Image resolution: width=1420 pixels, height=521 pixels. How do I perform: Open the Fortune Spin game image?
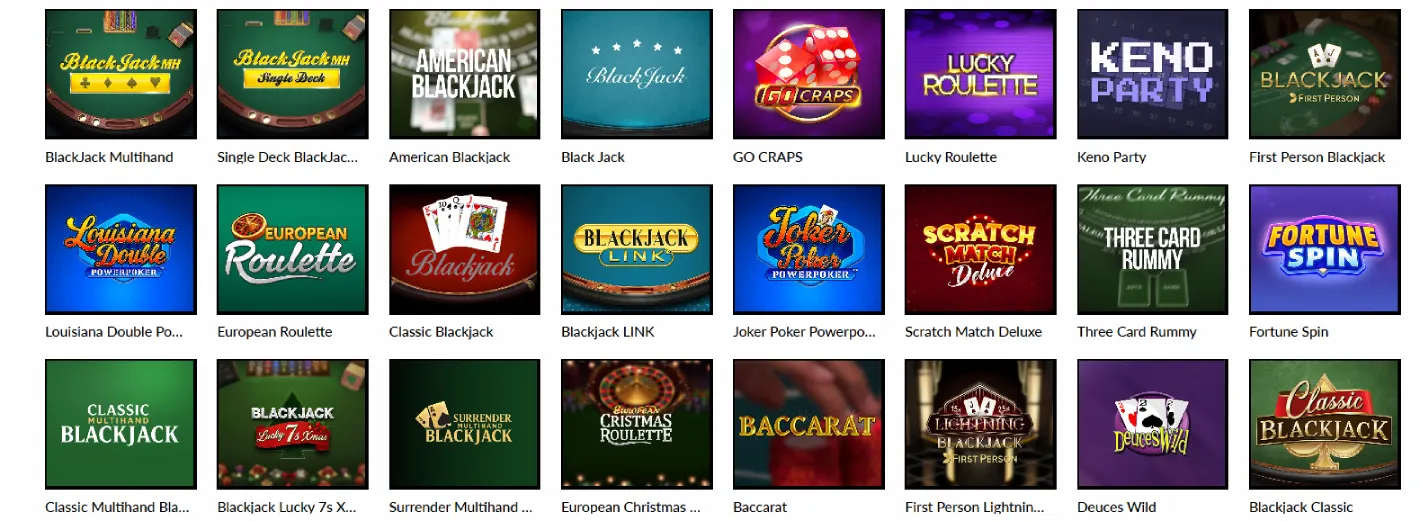(1325, 249)
